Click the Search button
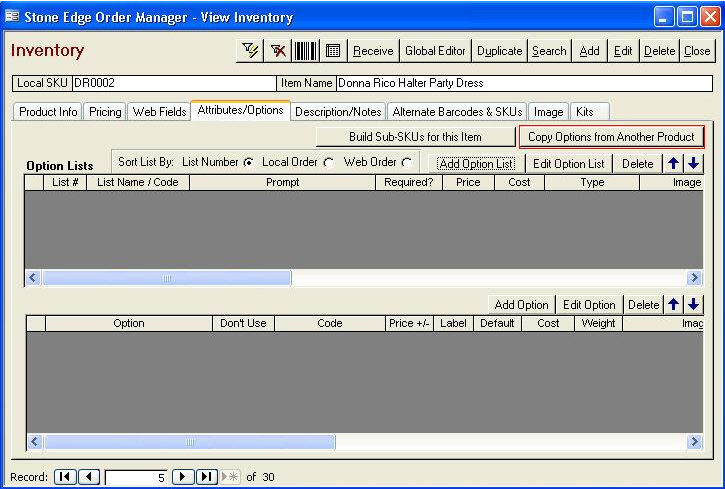This screenshot has height=489, width=725. (x=549, y=50)
